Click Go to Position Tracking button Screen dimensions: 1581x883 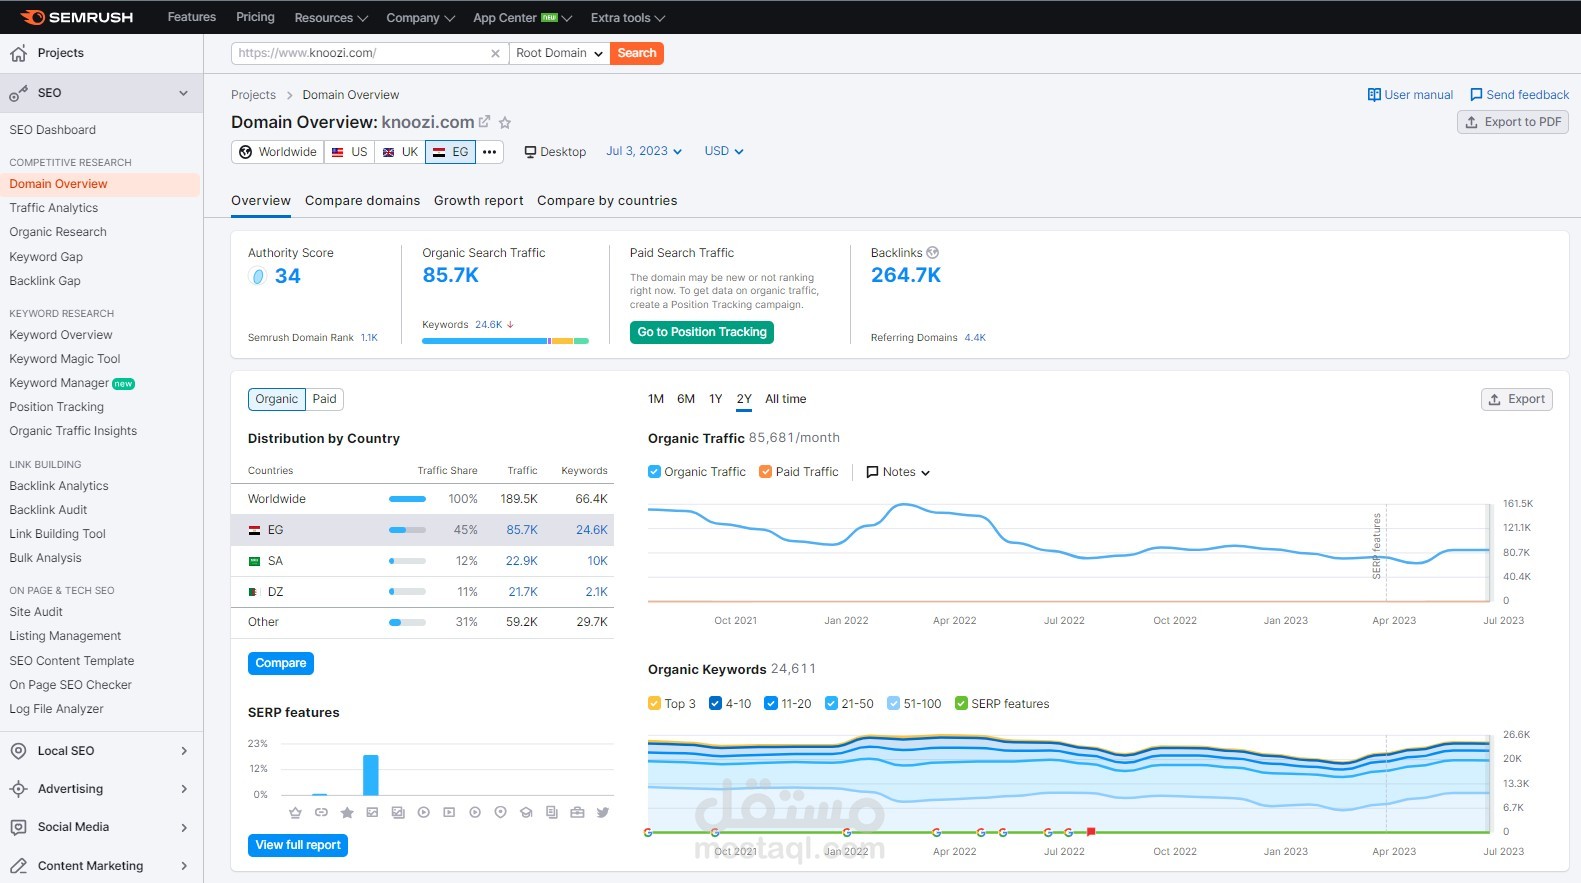click(x=702, y=332)
